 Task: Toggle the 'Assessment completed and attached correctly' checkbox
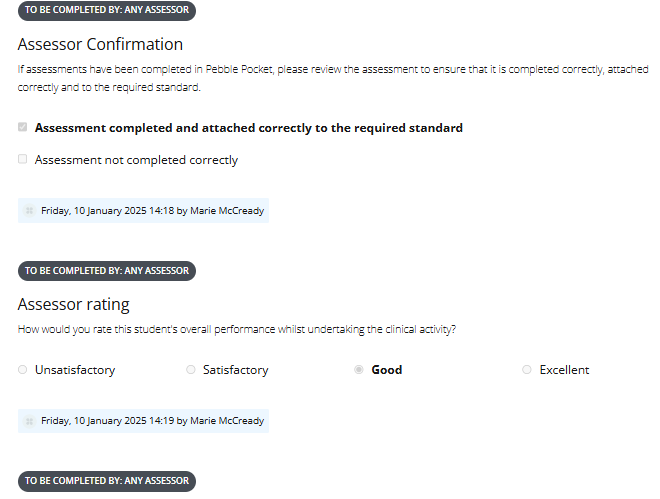pyautogui.click(x=22, y=127)
